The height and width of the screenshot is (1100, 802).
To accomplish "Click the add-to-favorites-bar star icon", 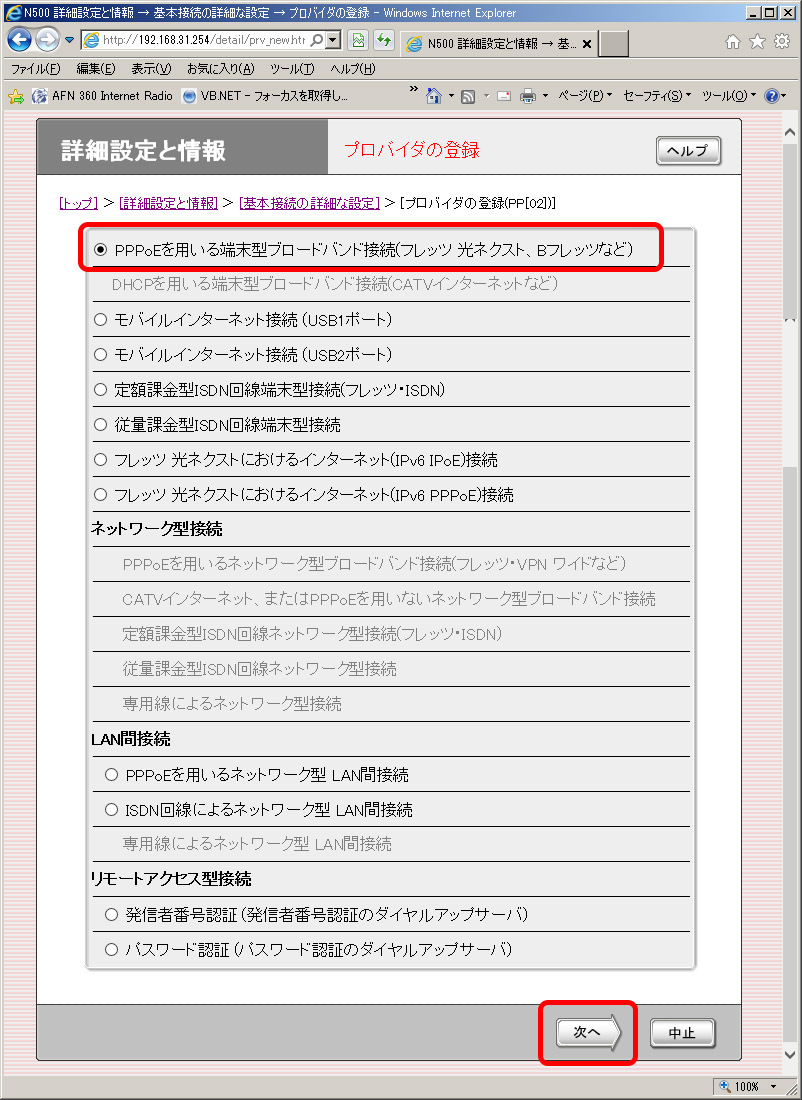I will (15, 96).
